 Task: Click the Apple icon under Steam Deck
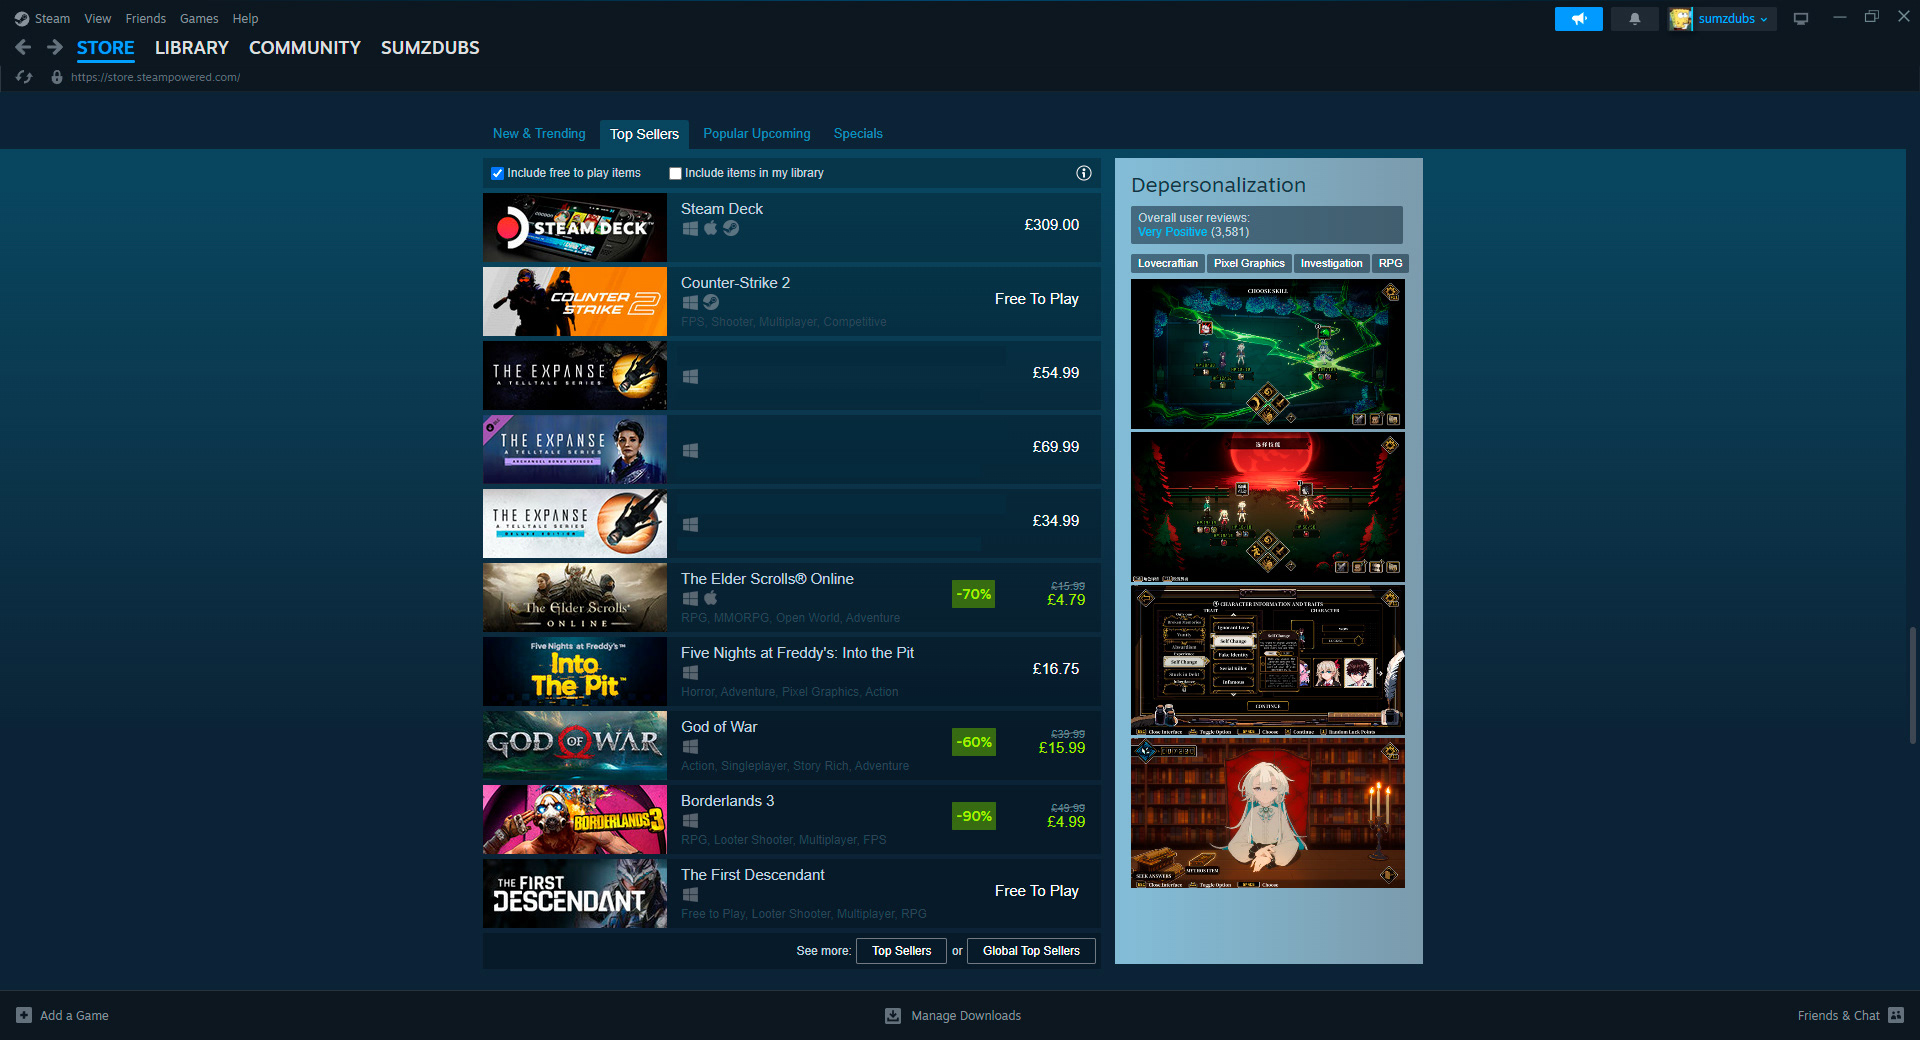tap(711, 228)
